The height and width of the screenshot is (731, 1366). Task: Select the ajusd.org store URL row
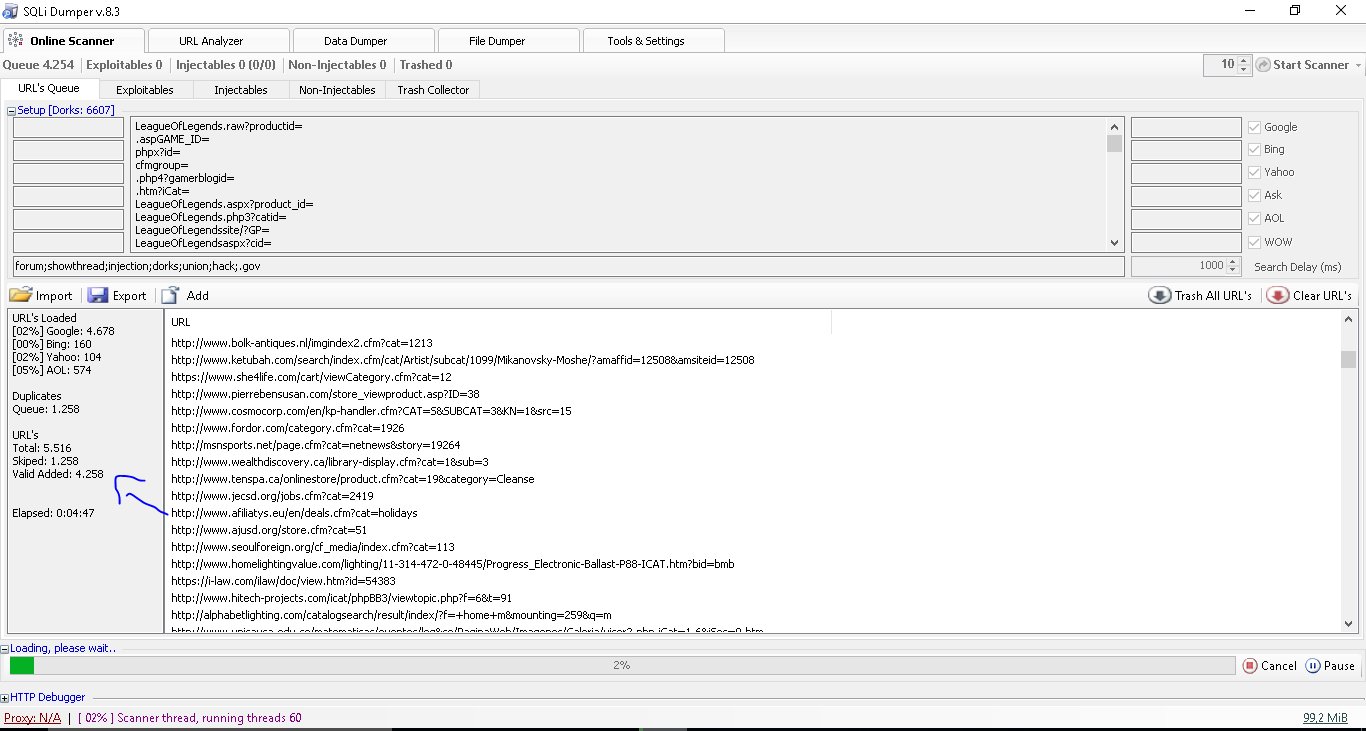(268, 530)
